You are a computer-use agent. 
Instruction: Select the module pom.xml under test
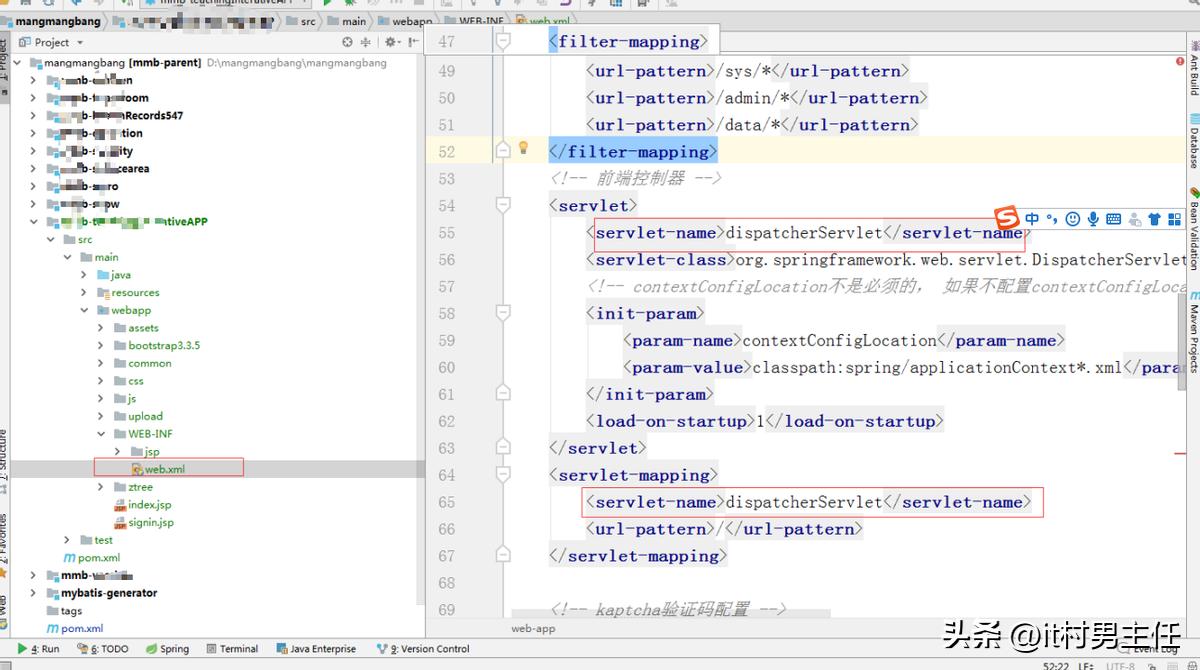pos(92,558)
